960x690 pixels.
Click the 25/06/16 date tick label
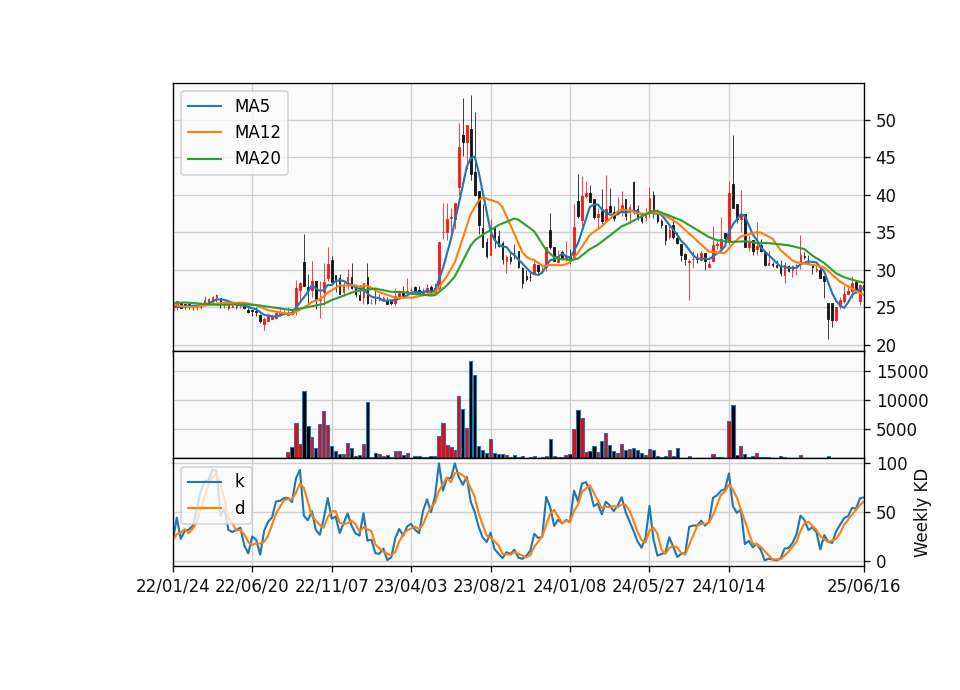pos(864,586)
